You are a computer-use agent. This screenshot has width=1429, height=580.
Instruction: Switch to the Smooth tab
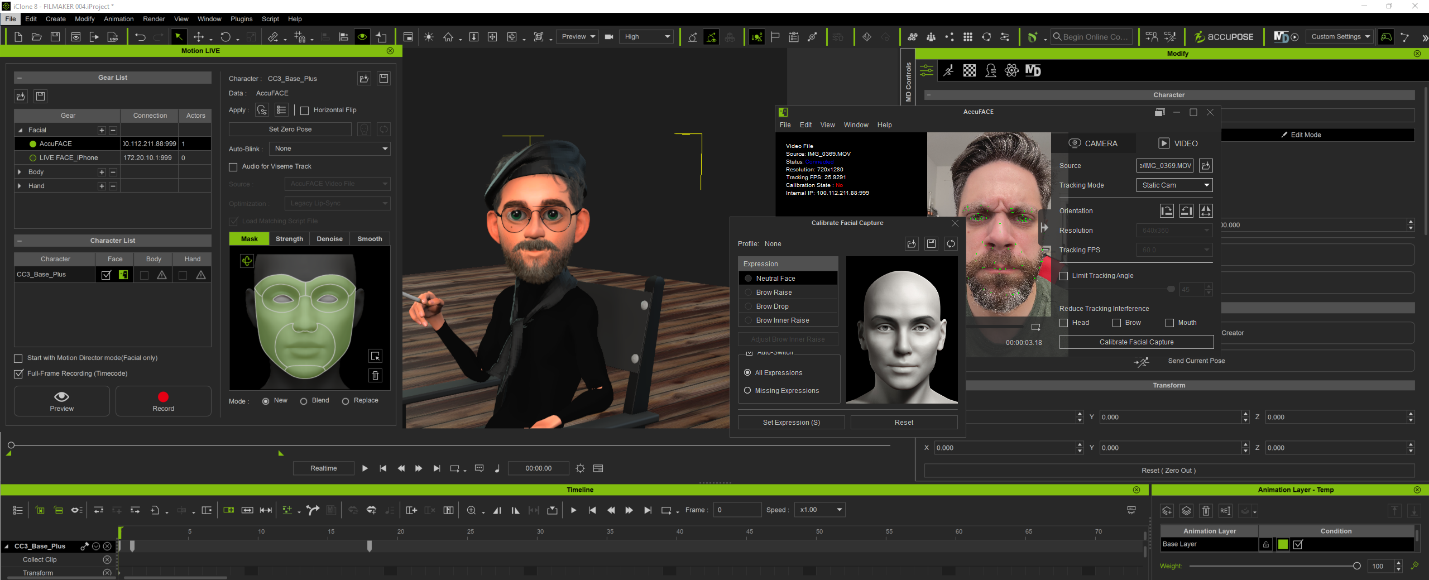click(369, 239)
